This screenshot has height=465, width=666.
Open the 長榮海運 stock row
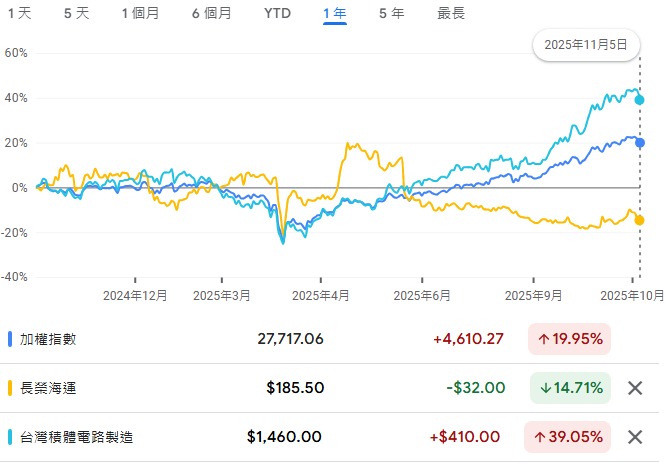pos(329,388)
